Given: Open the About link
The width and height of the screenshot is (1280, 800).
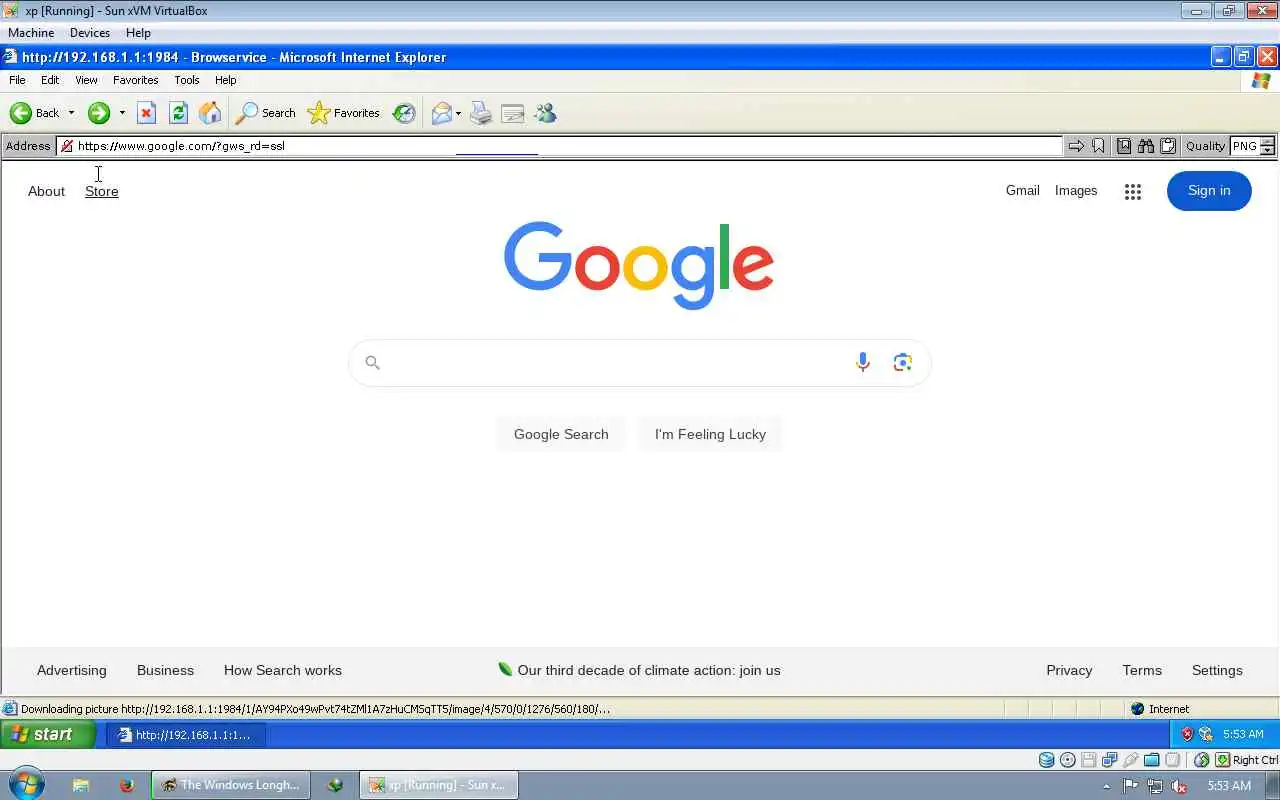Looking at the screenshot, I should tap(46, 191).
